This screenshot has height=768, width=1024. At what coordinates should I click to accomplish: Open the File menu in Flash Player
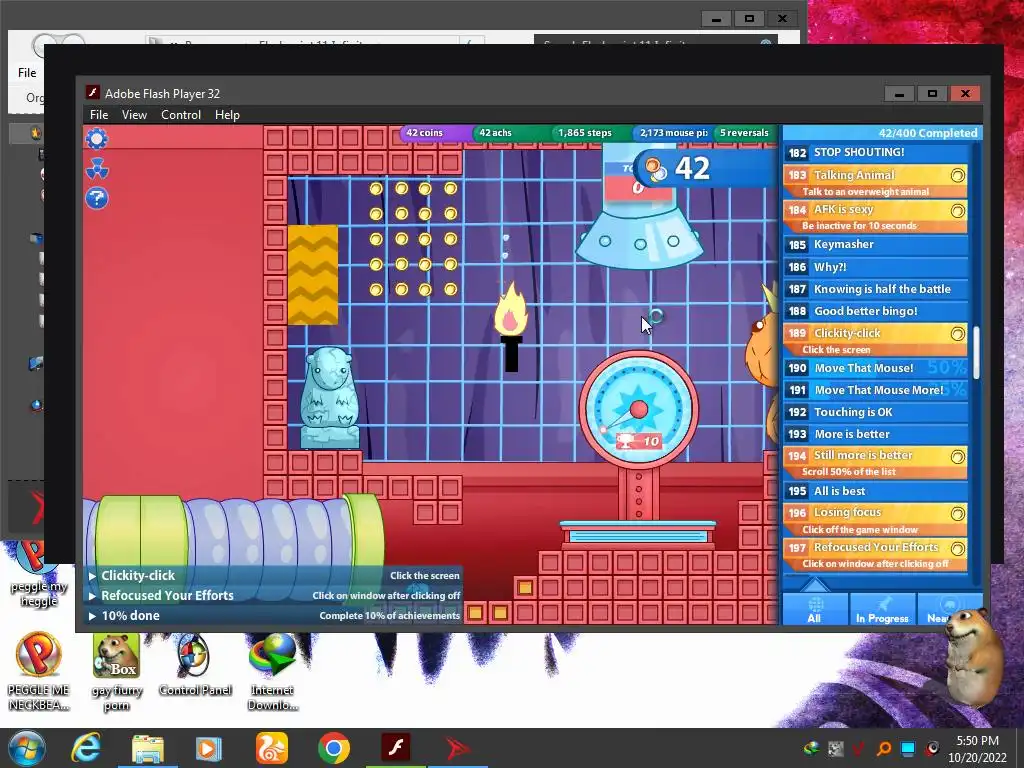click(x=99, y=115)
